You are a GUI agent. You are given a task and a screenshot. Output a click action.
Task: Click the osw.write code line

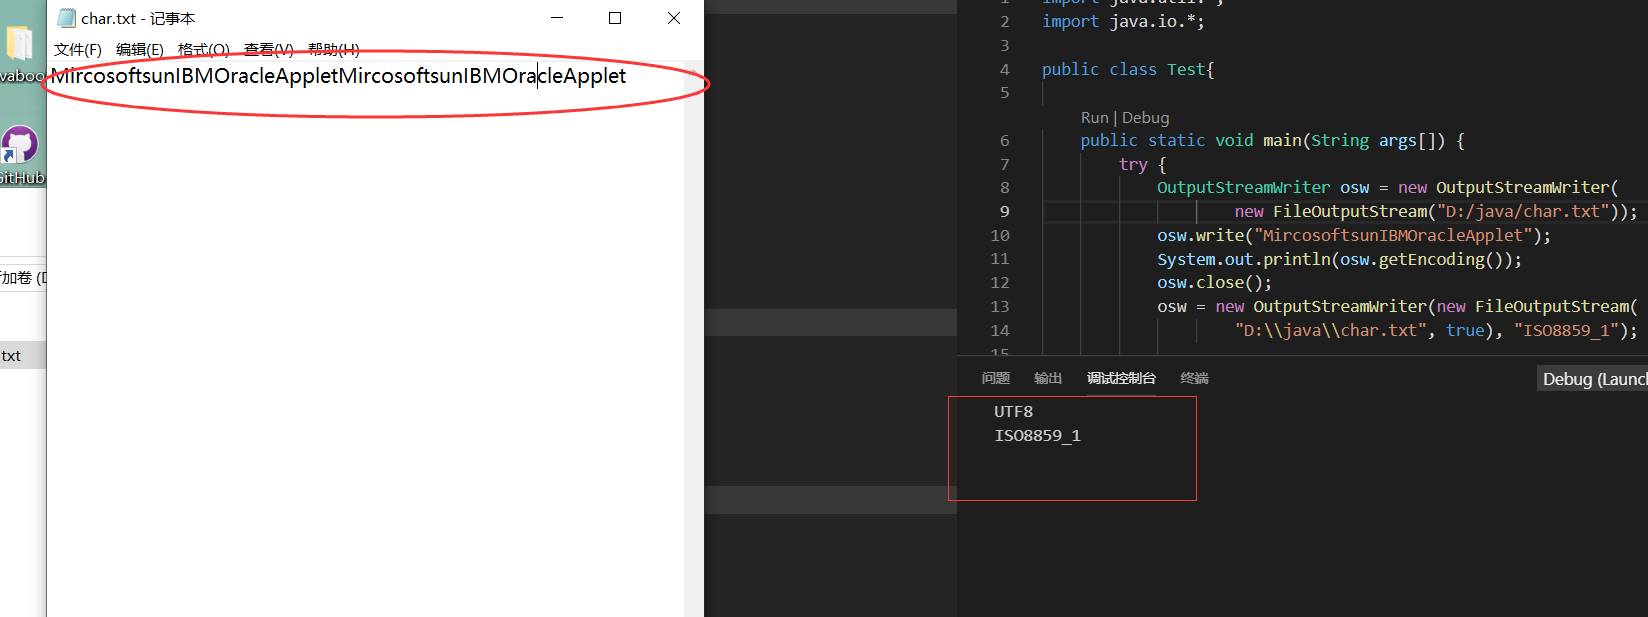pos(1354,235)
